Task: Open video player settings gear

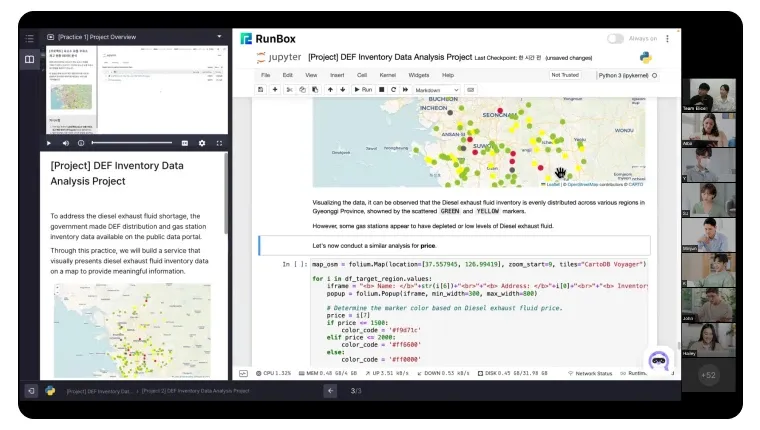Action: tap(201, 143)
